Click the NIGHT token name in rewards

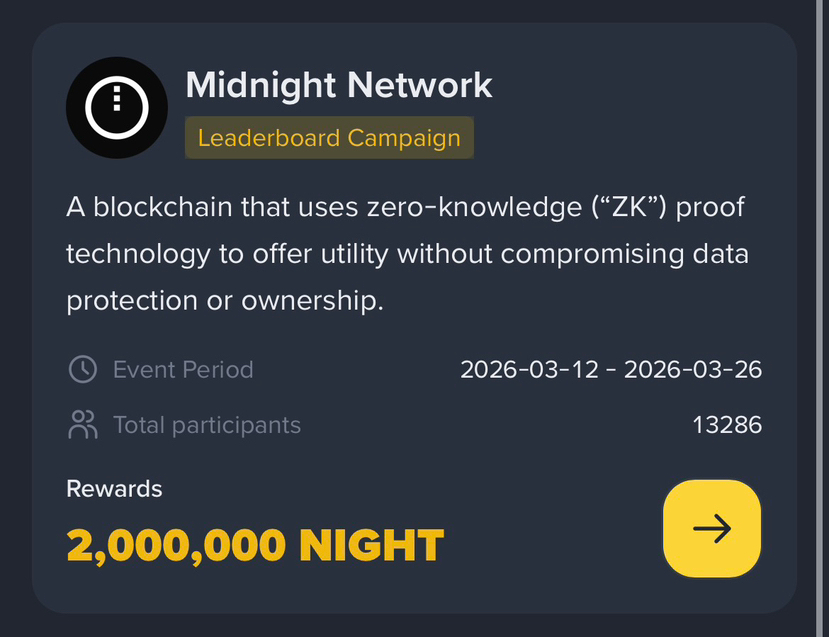371,546
